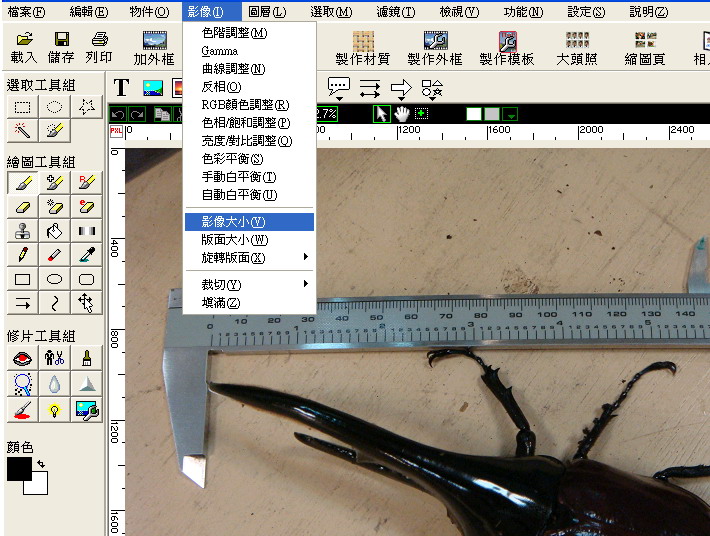Click the red-eye removal tool

click(x=23, y=358)
